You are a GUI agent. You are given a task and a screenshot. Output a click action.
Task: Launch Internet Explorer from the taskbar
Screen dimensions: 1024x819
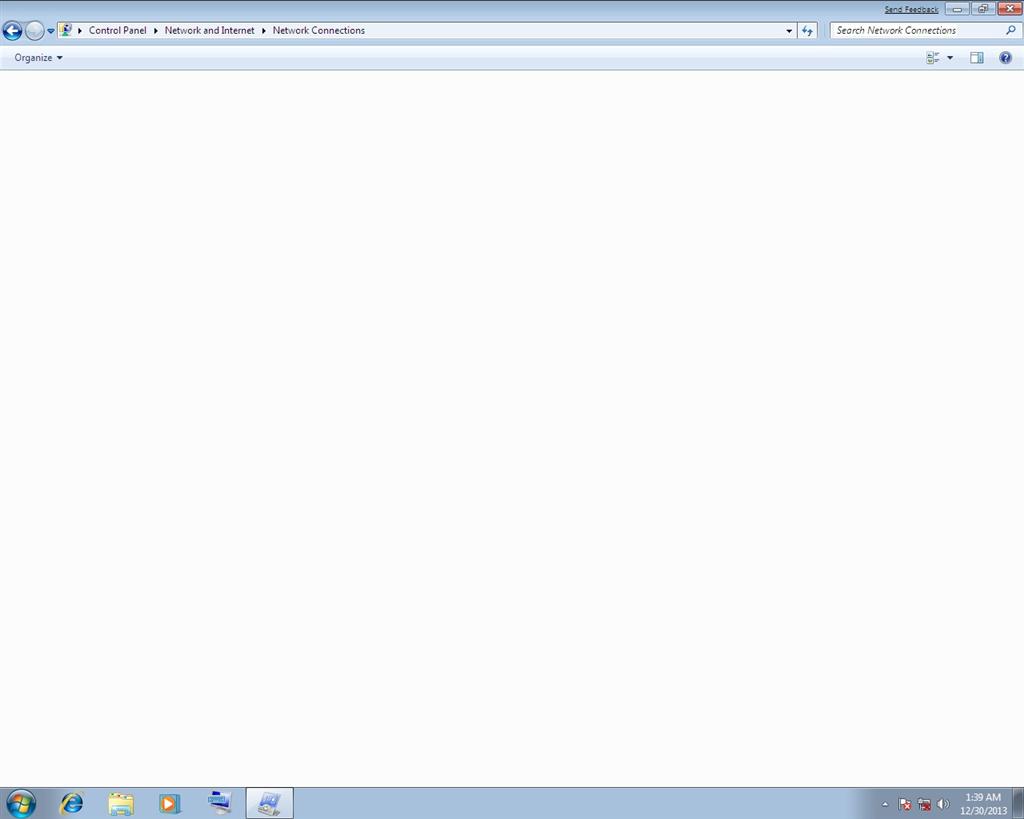pyautogui.click(x=72, y=803)
